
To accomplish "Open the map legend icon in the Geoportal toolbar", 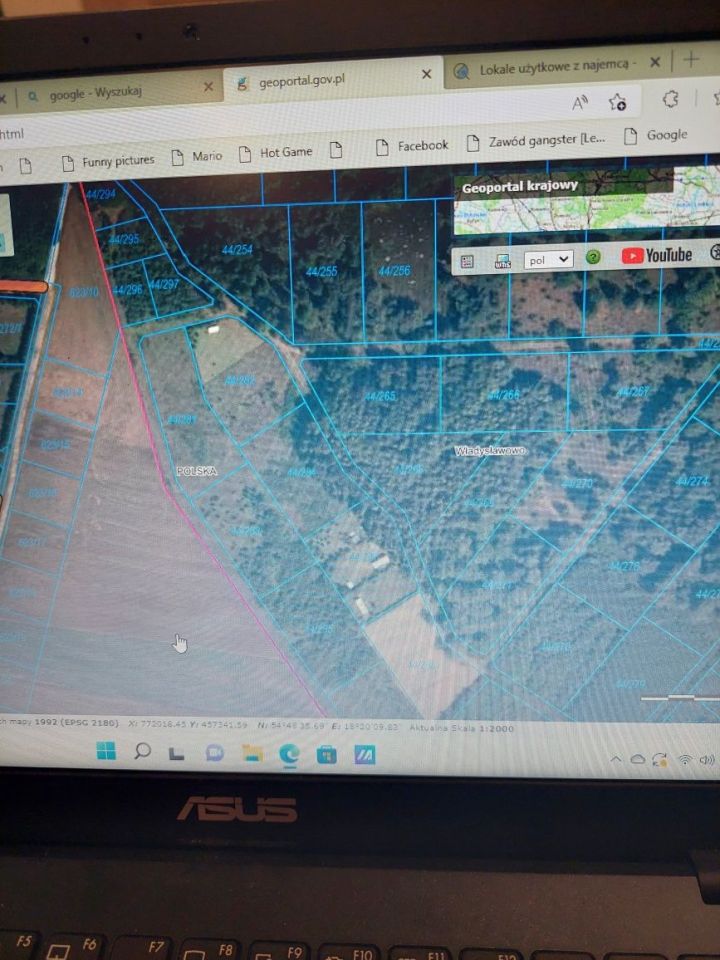I will click(467, 261).
